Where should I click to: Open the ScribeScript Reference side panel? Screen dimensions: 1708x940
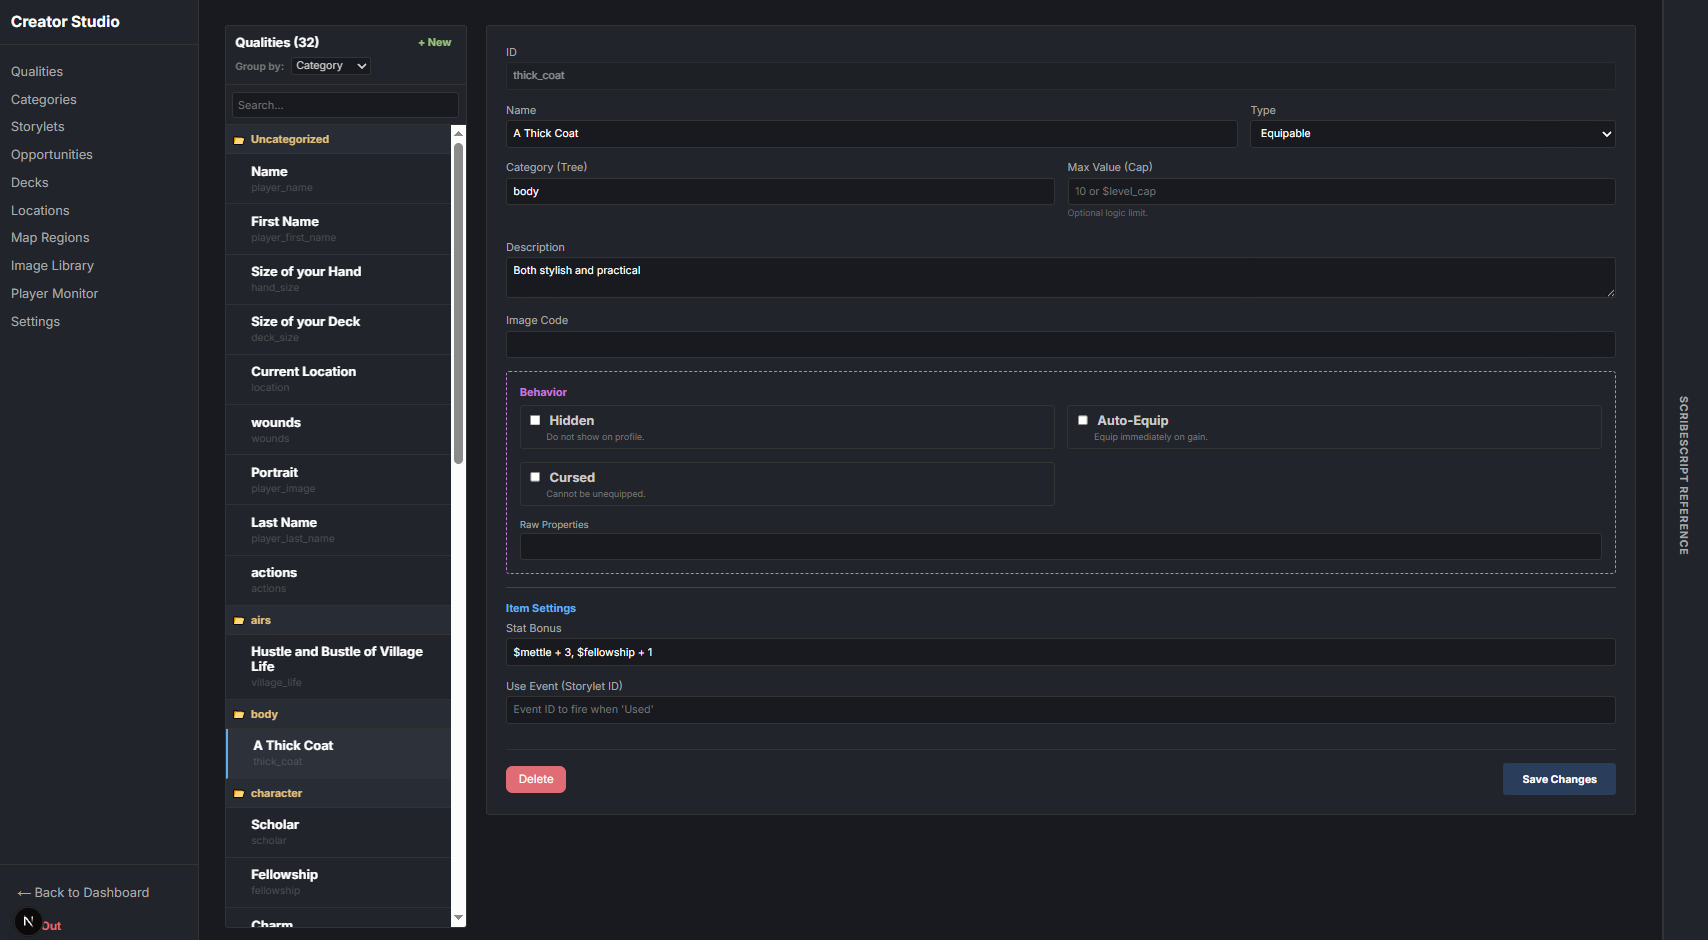click(1684, 475)
